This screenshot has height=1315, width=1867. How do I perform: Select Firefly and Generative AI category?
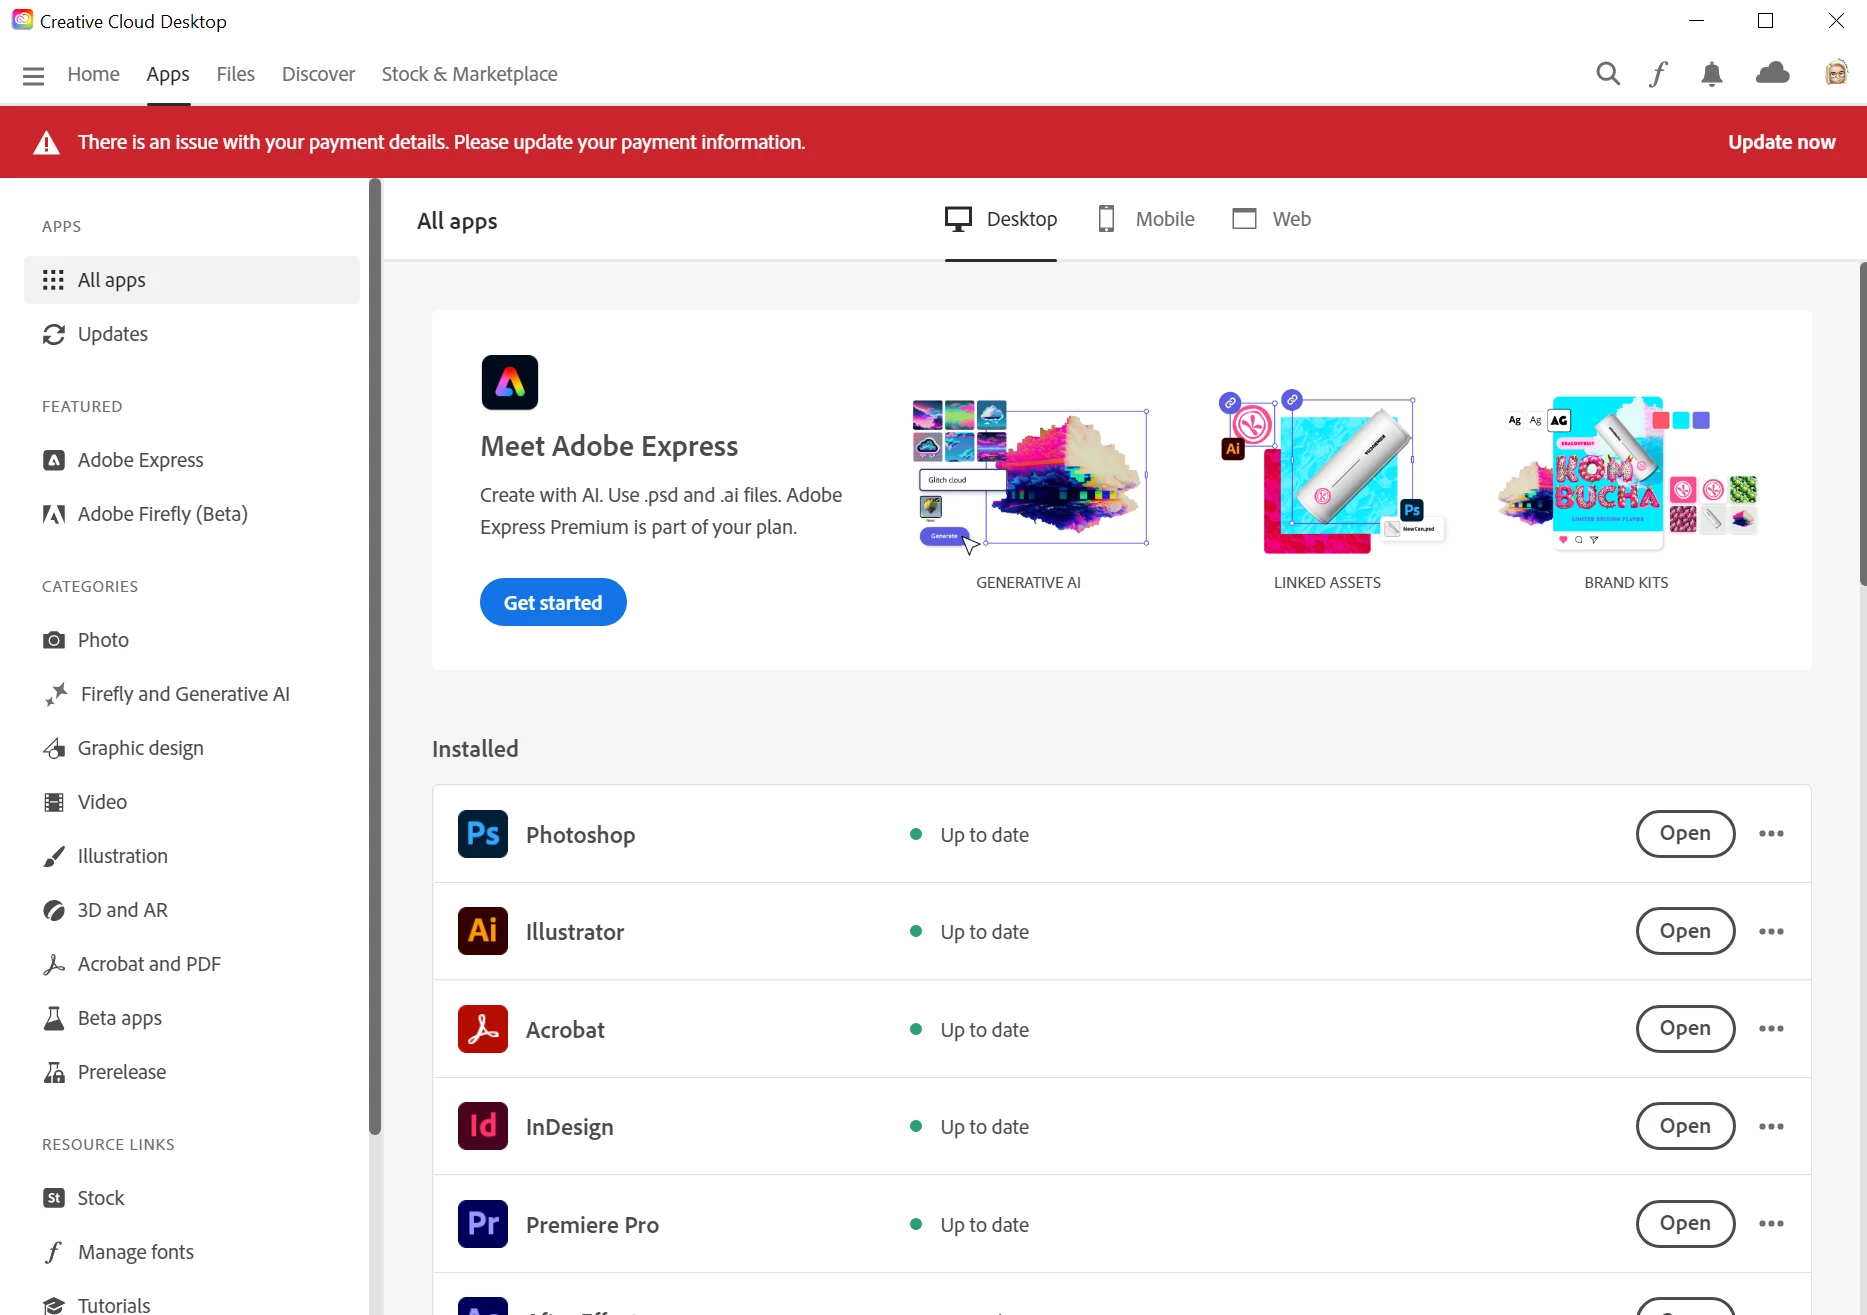[x=192, y=694]
